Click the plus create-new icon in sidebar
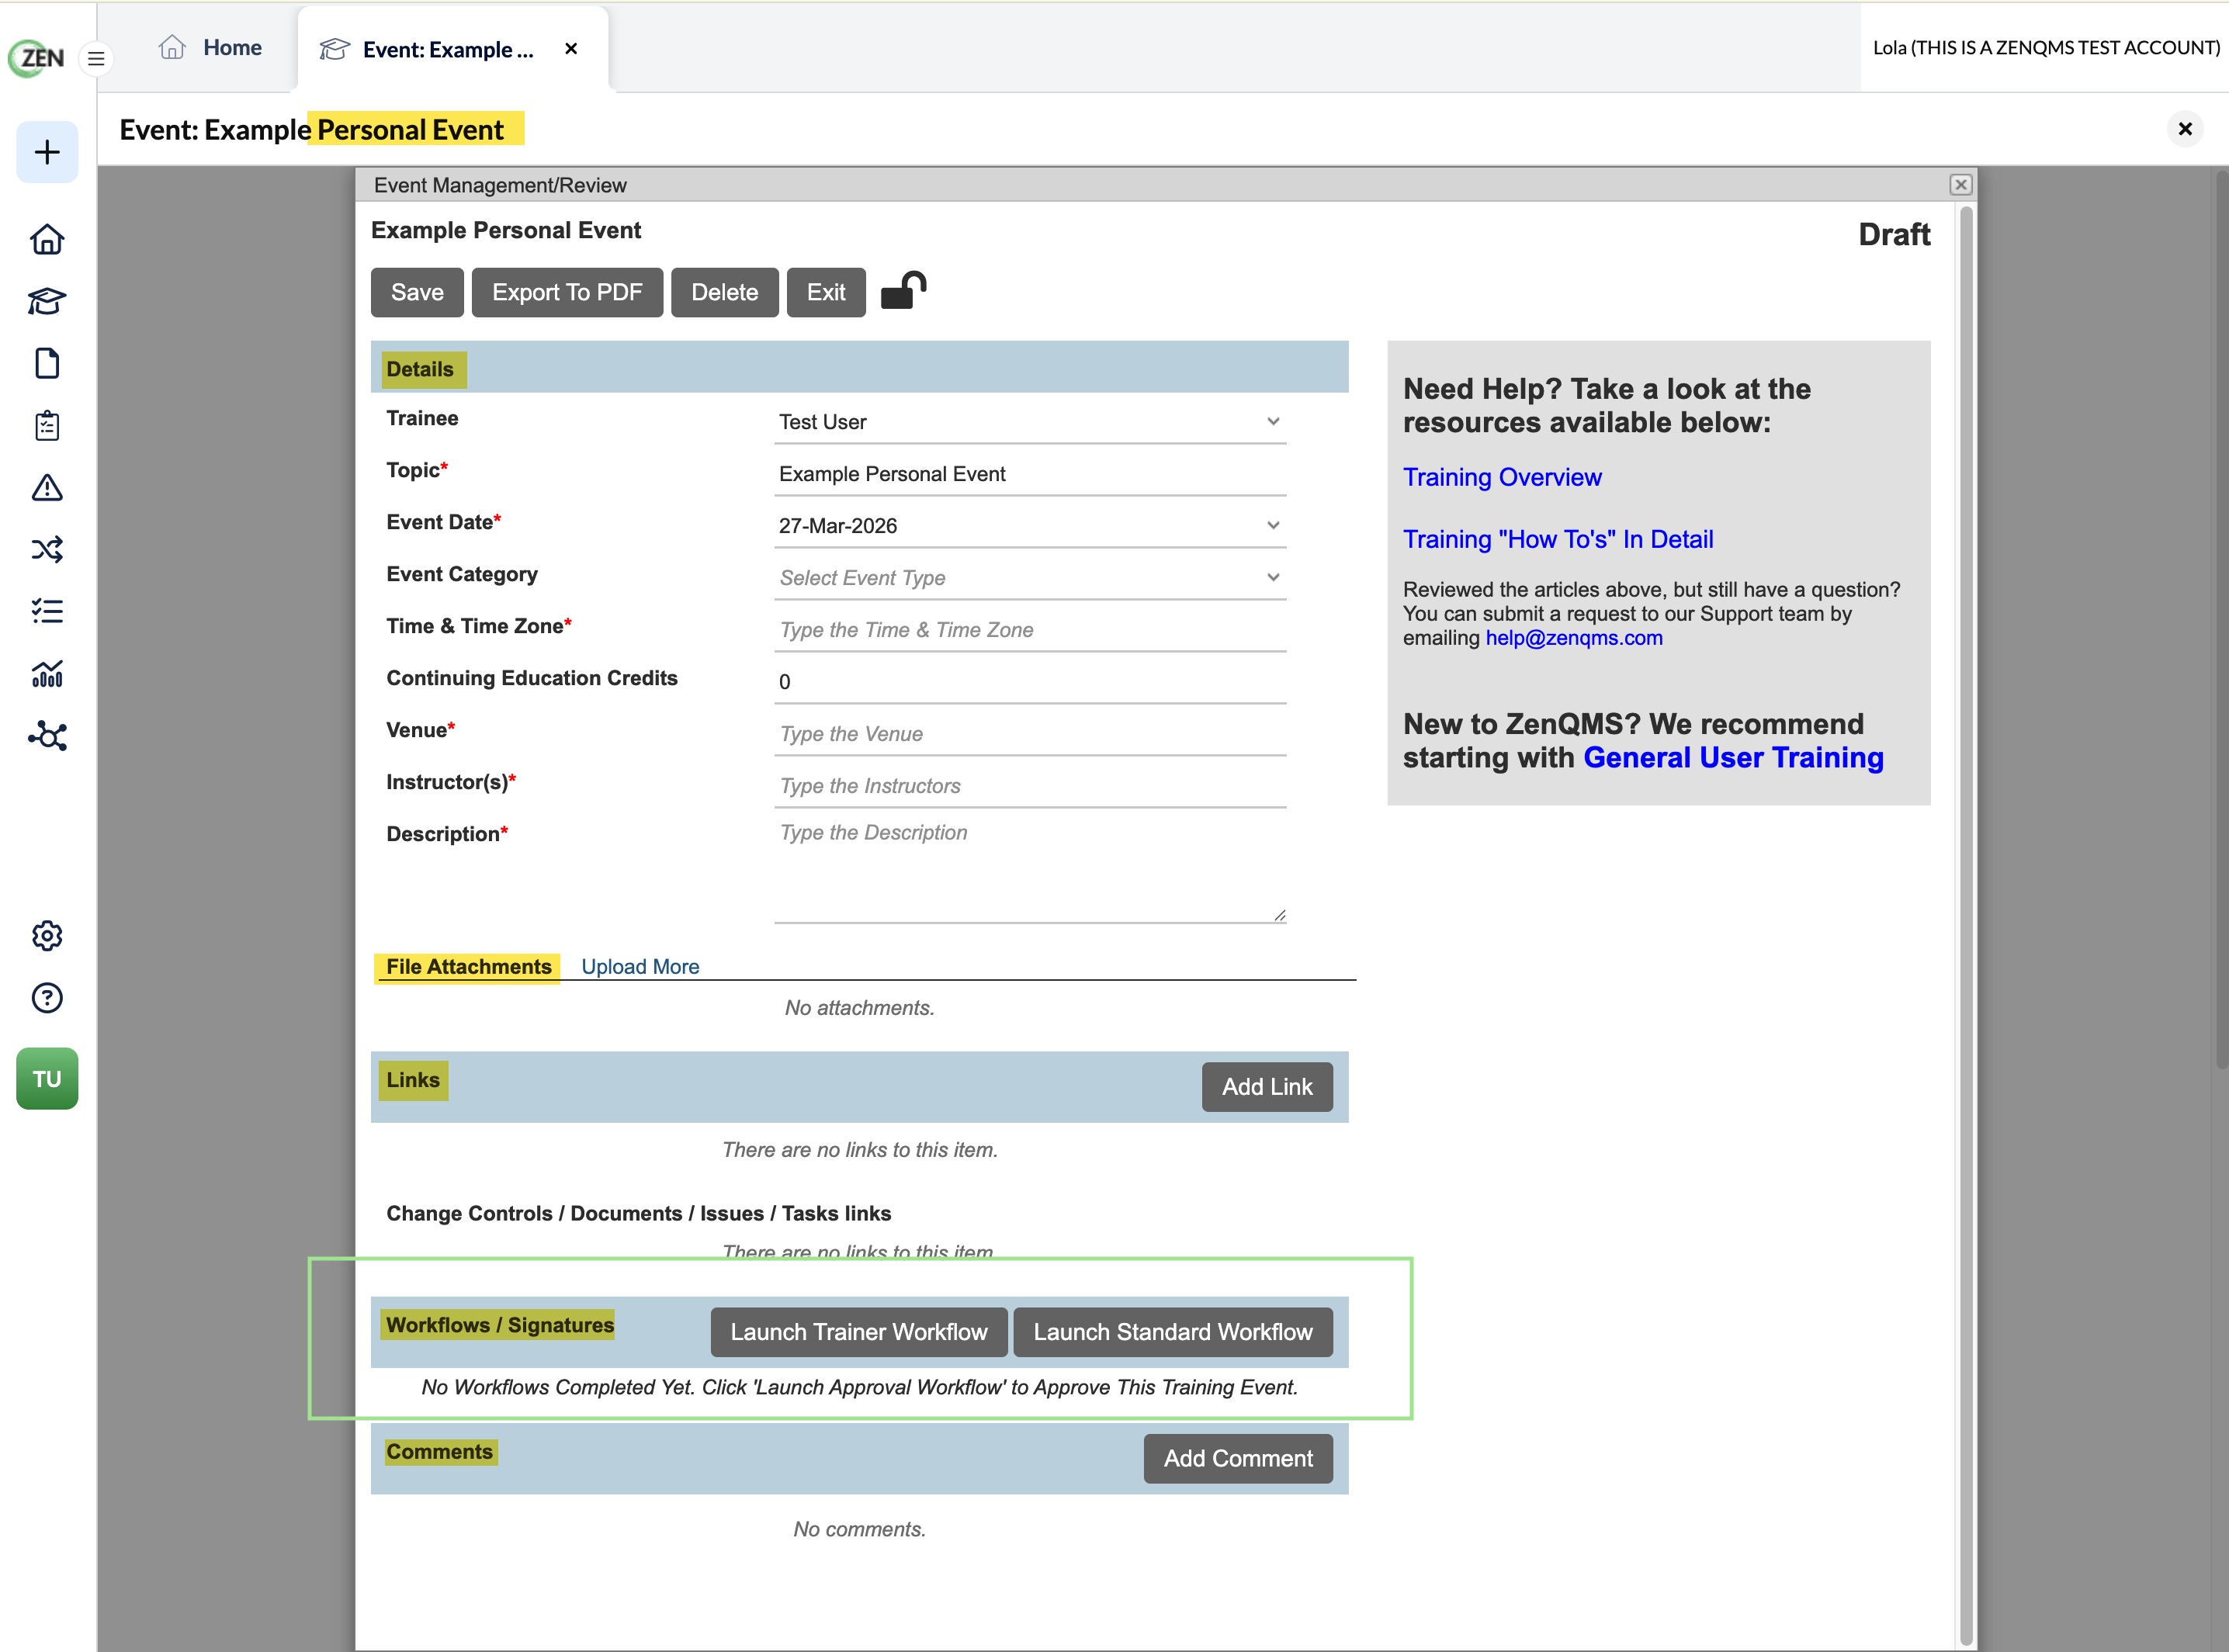 47,152
